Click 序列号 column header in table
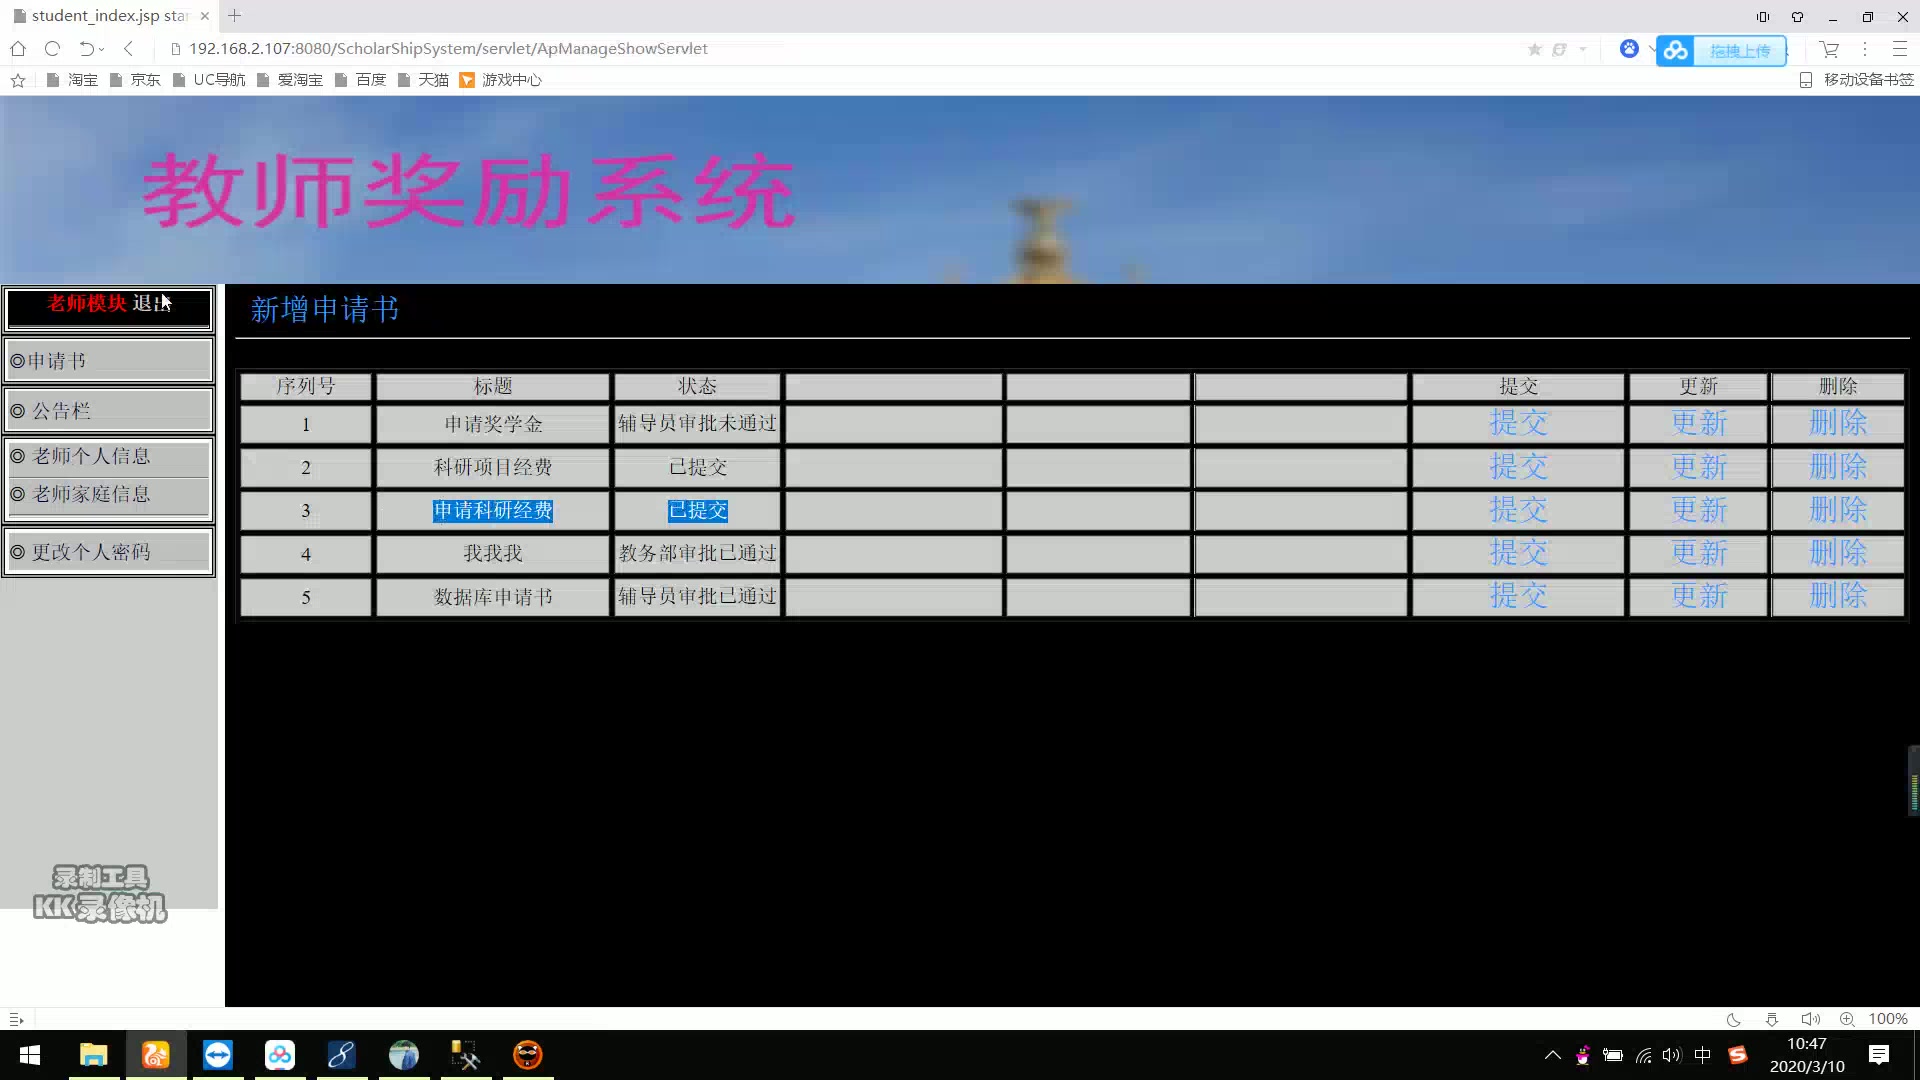Image resolution: width=1920 pixels, height=1080 pixels. point(305,386)
